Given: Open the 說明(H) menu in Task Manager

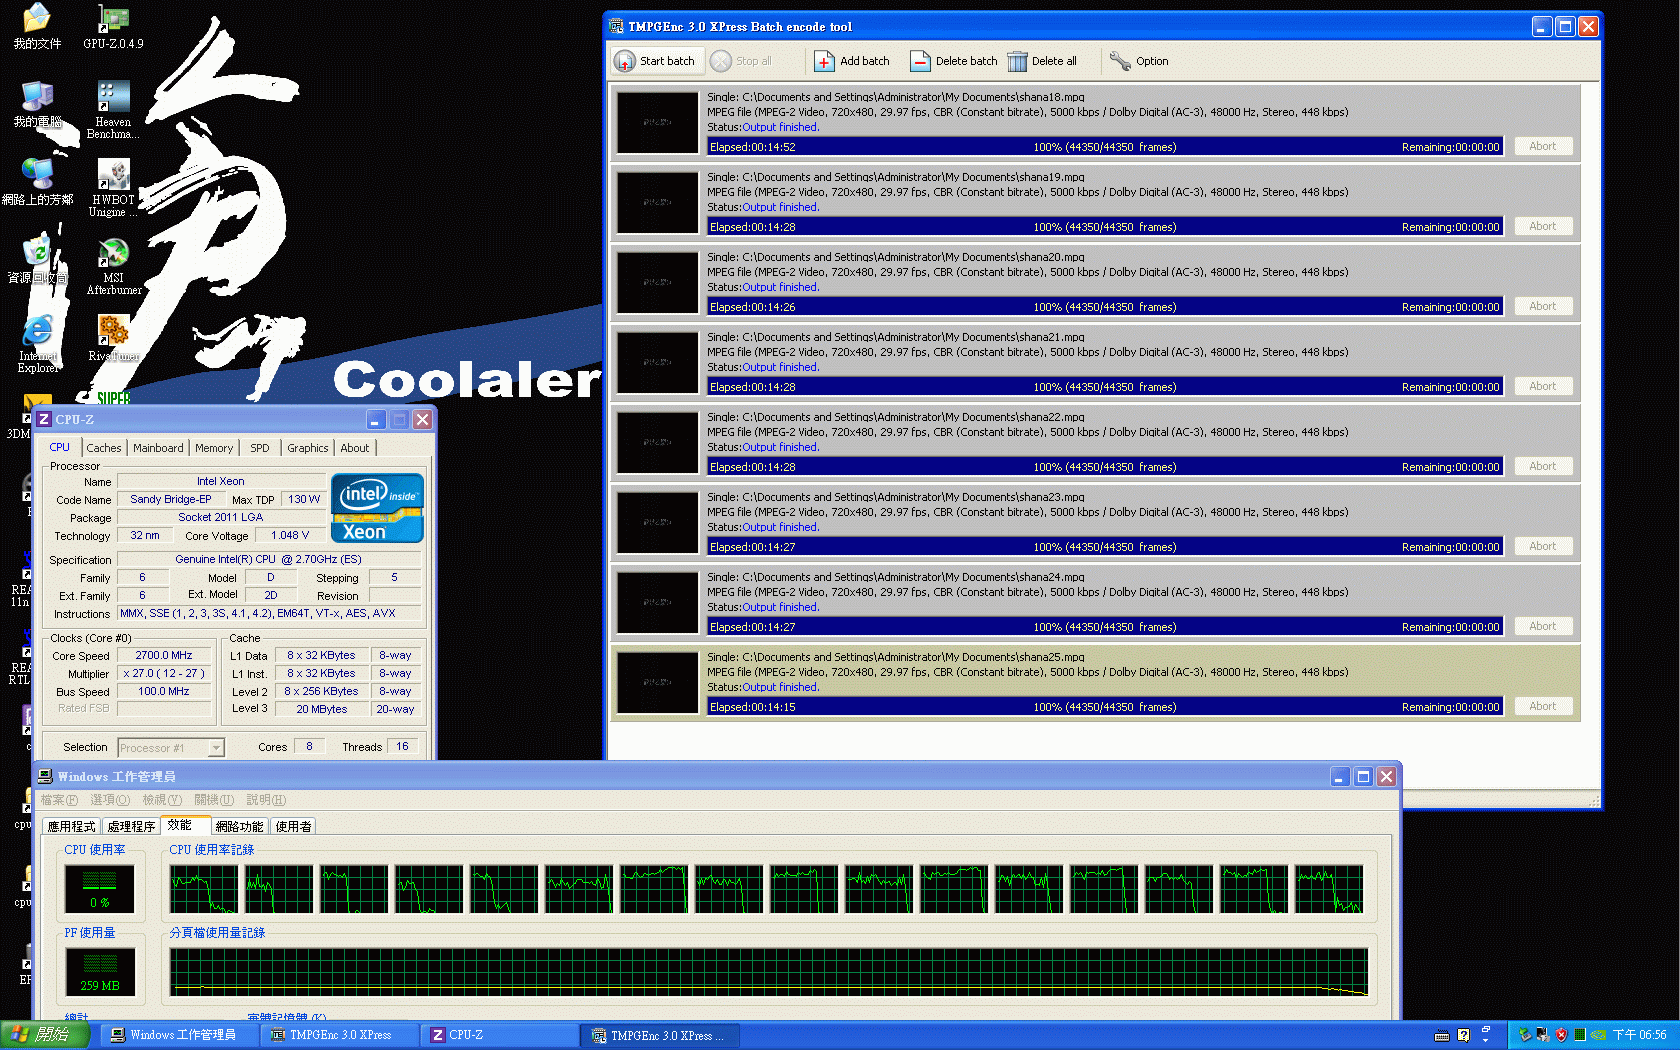Looking at the screenshot, I should pyautogui.click(x=266, y=800).
